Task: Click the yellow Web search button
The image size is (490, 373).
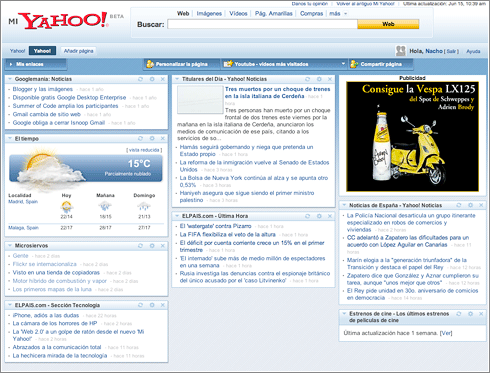Action: (x=388, y=24)
